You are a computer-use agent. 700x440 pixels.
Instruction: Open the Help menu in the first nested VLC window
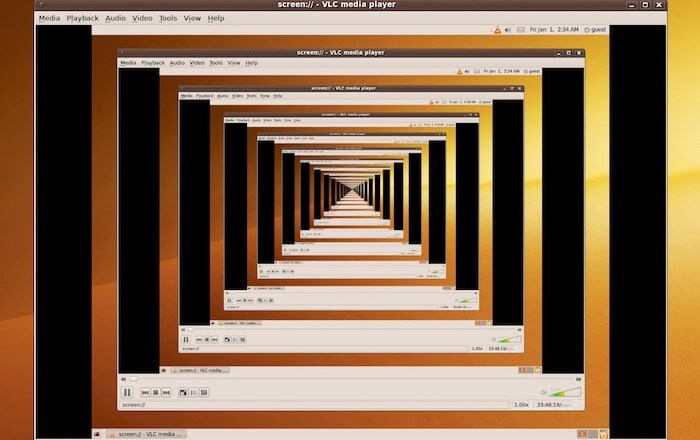(251, 63)
